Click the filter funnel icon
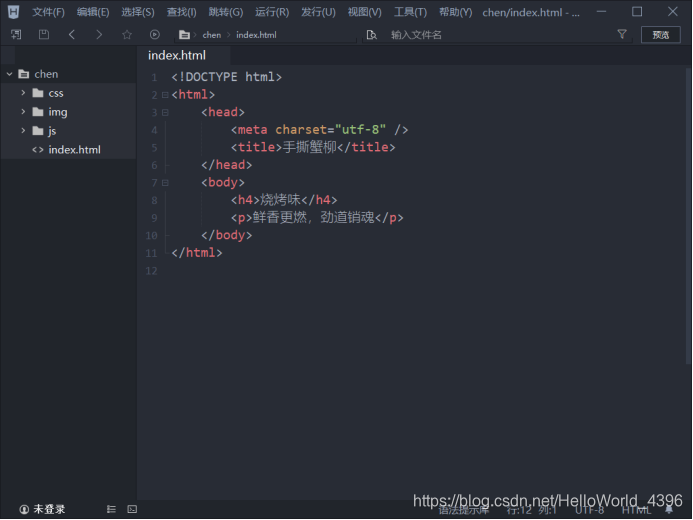This screenshot has width=693, height=520. point(622,34)
